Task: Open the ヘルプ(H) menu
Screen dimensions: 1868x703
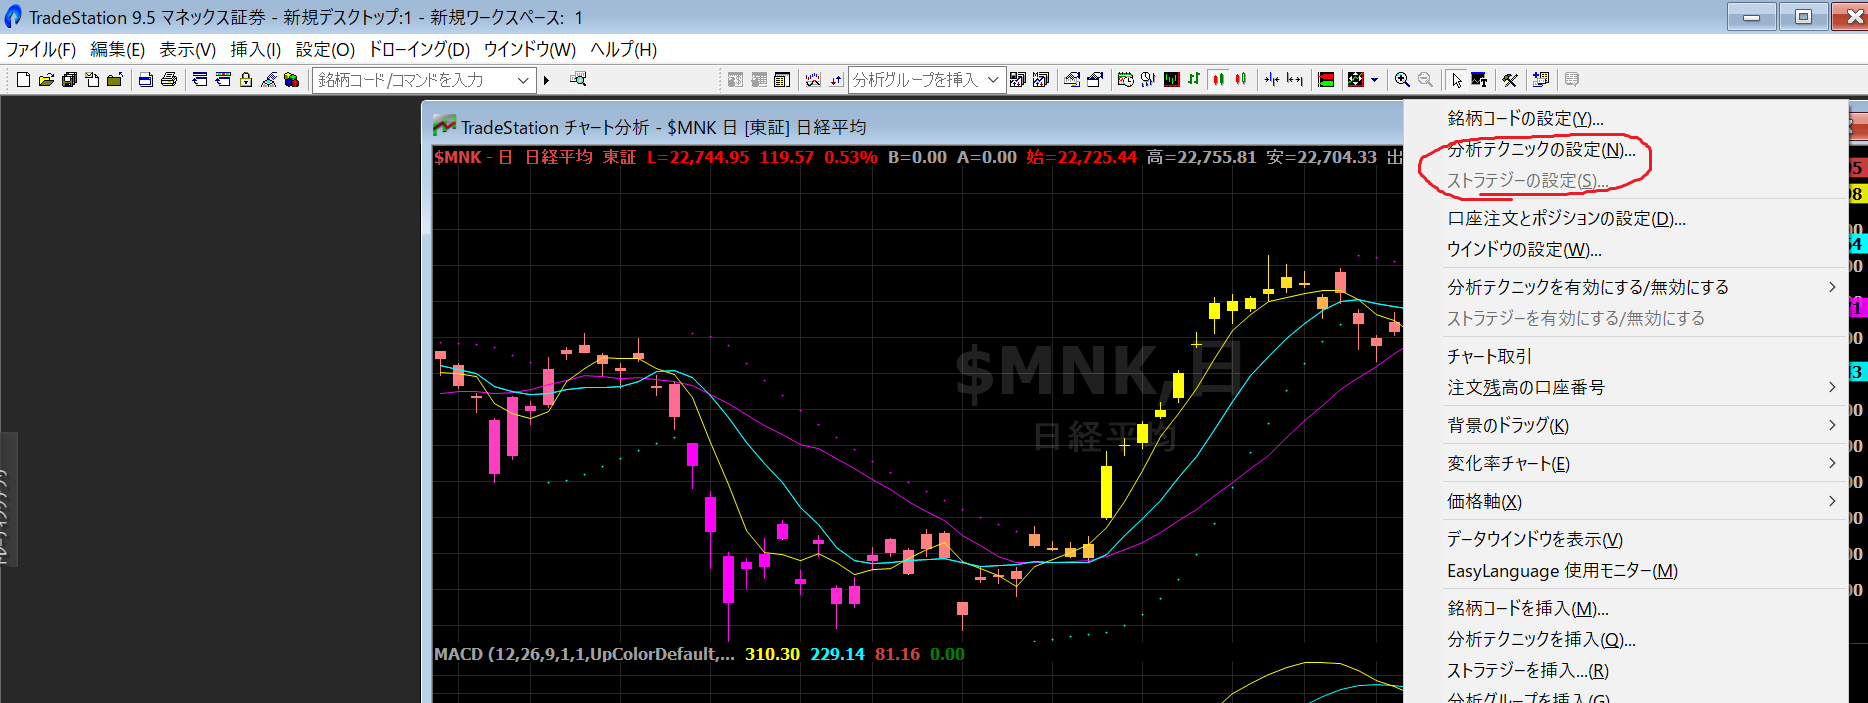Action: (623, 49)
